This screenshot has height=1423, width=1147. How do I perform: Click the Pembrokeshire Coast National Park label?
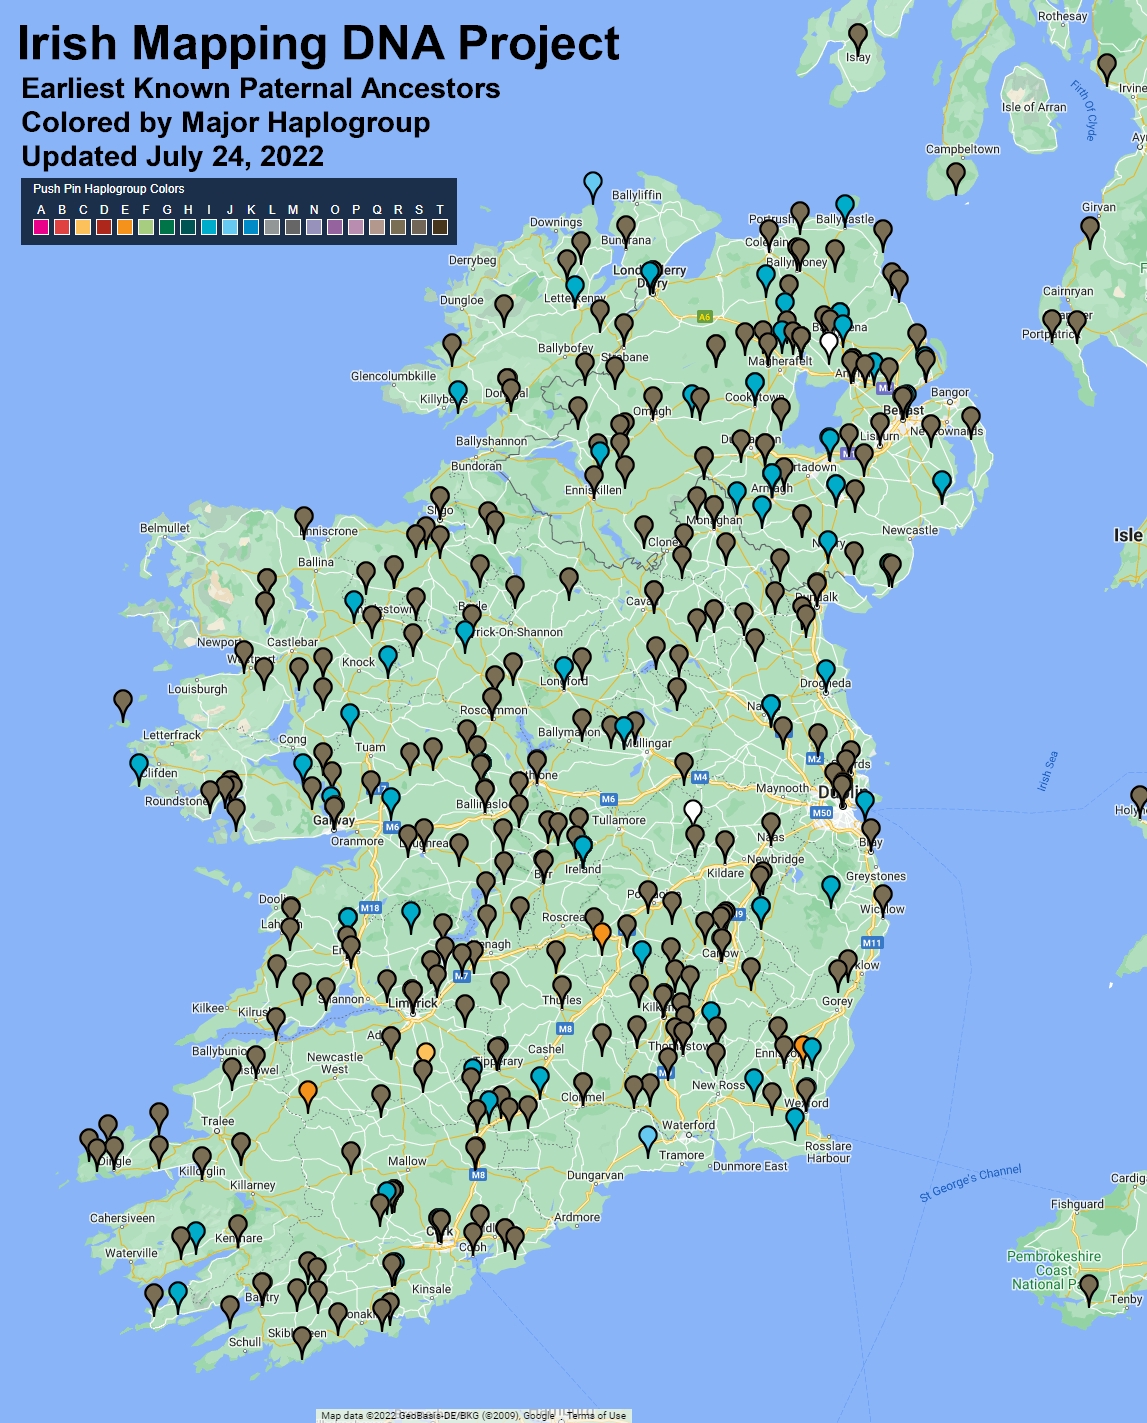click(x=1052, y=1270)
